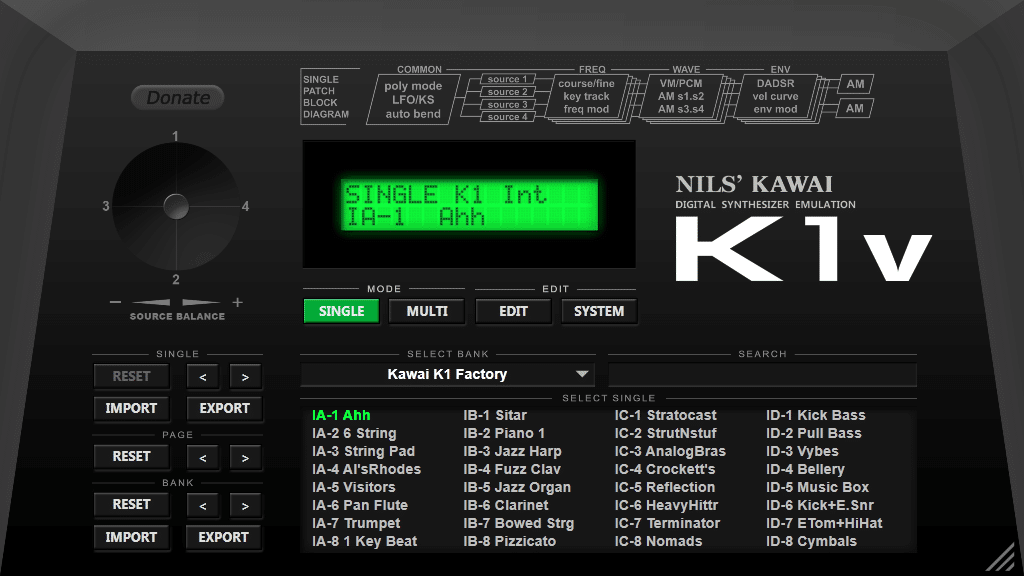This screenshot has width=1024, height=576.
Task: Select patch IB-7 Bowed Strg
Action: (x=519, y=523)
